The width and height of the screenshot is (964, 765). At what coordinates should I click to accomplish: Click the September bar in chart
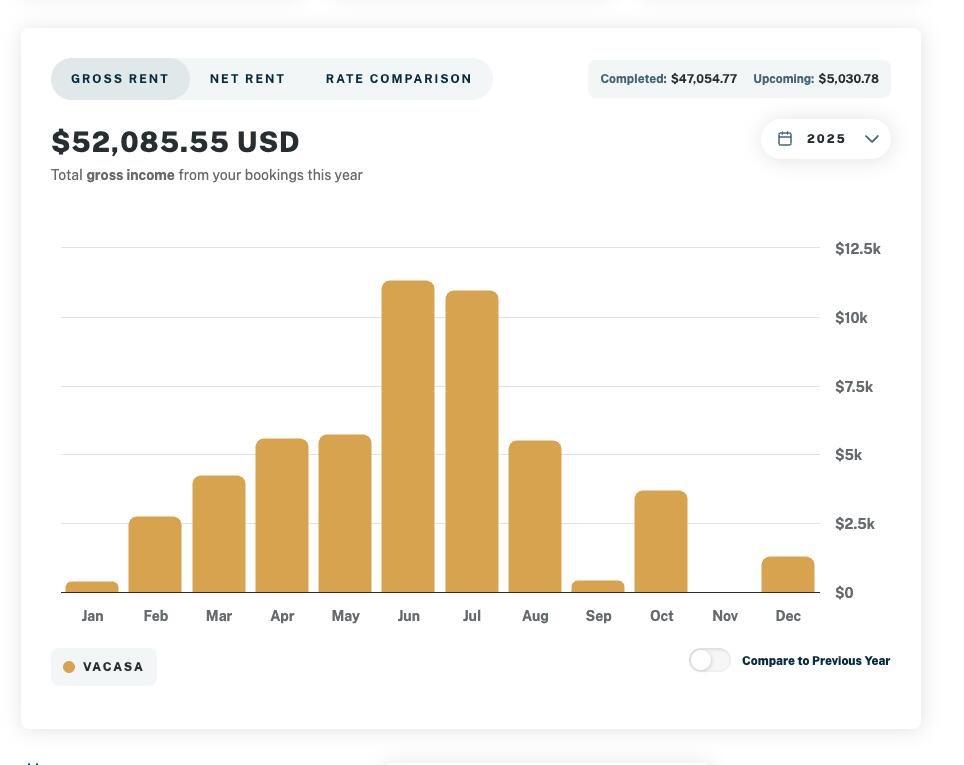click(598, 586)
